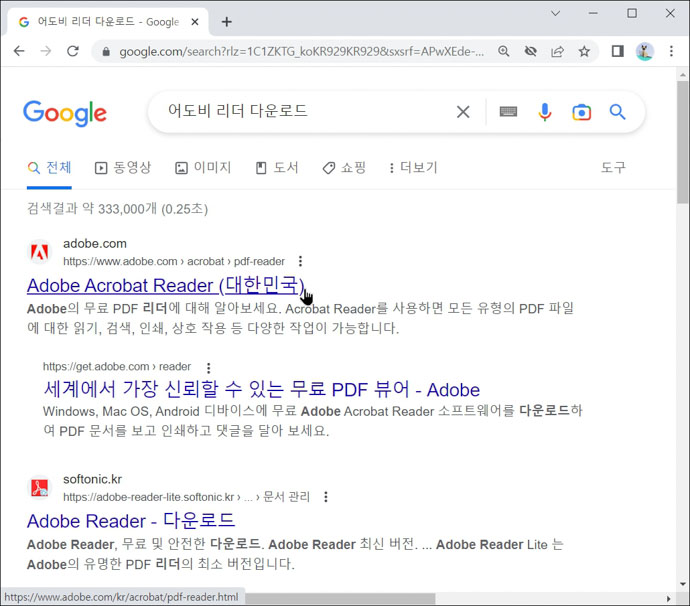
Task: Switch to the 이미지 tab
Action: (203, 168)
